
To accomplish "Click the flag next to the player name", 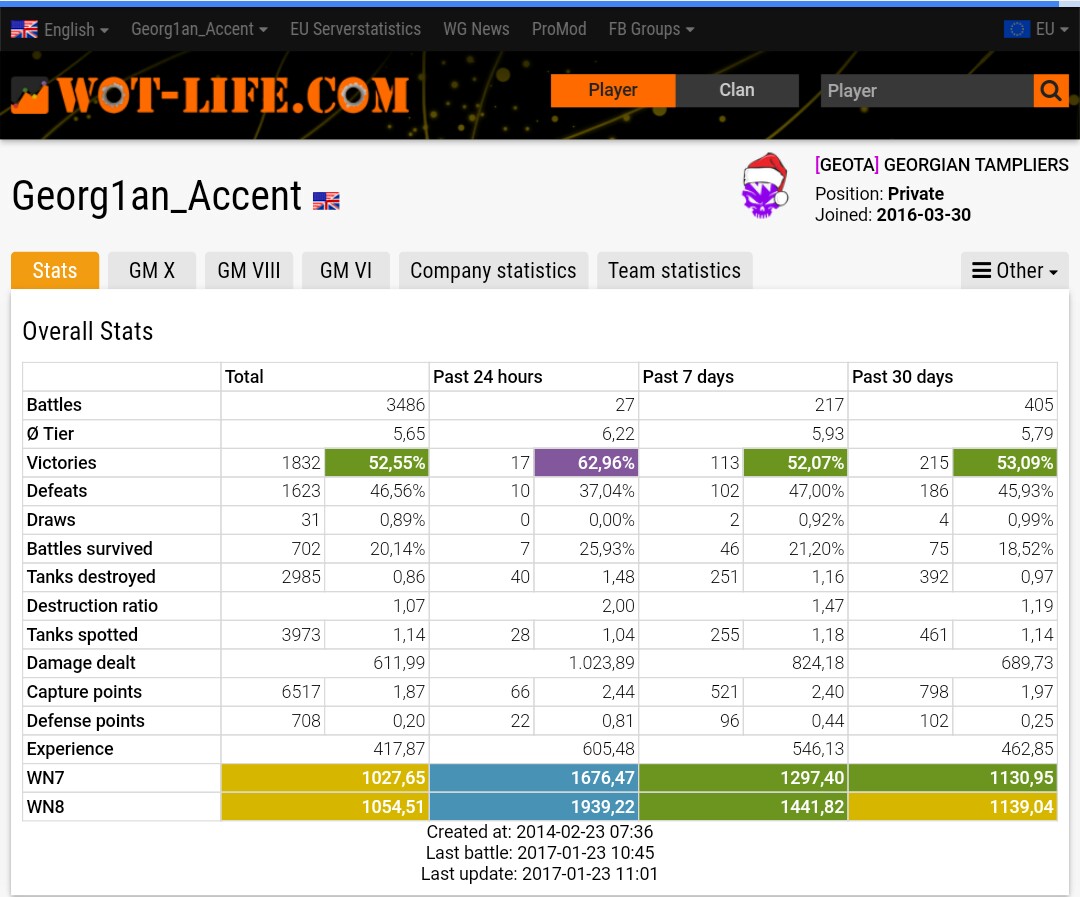I will 326,200.
